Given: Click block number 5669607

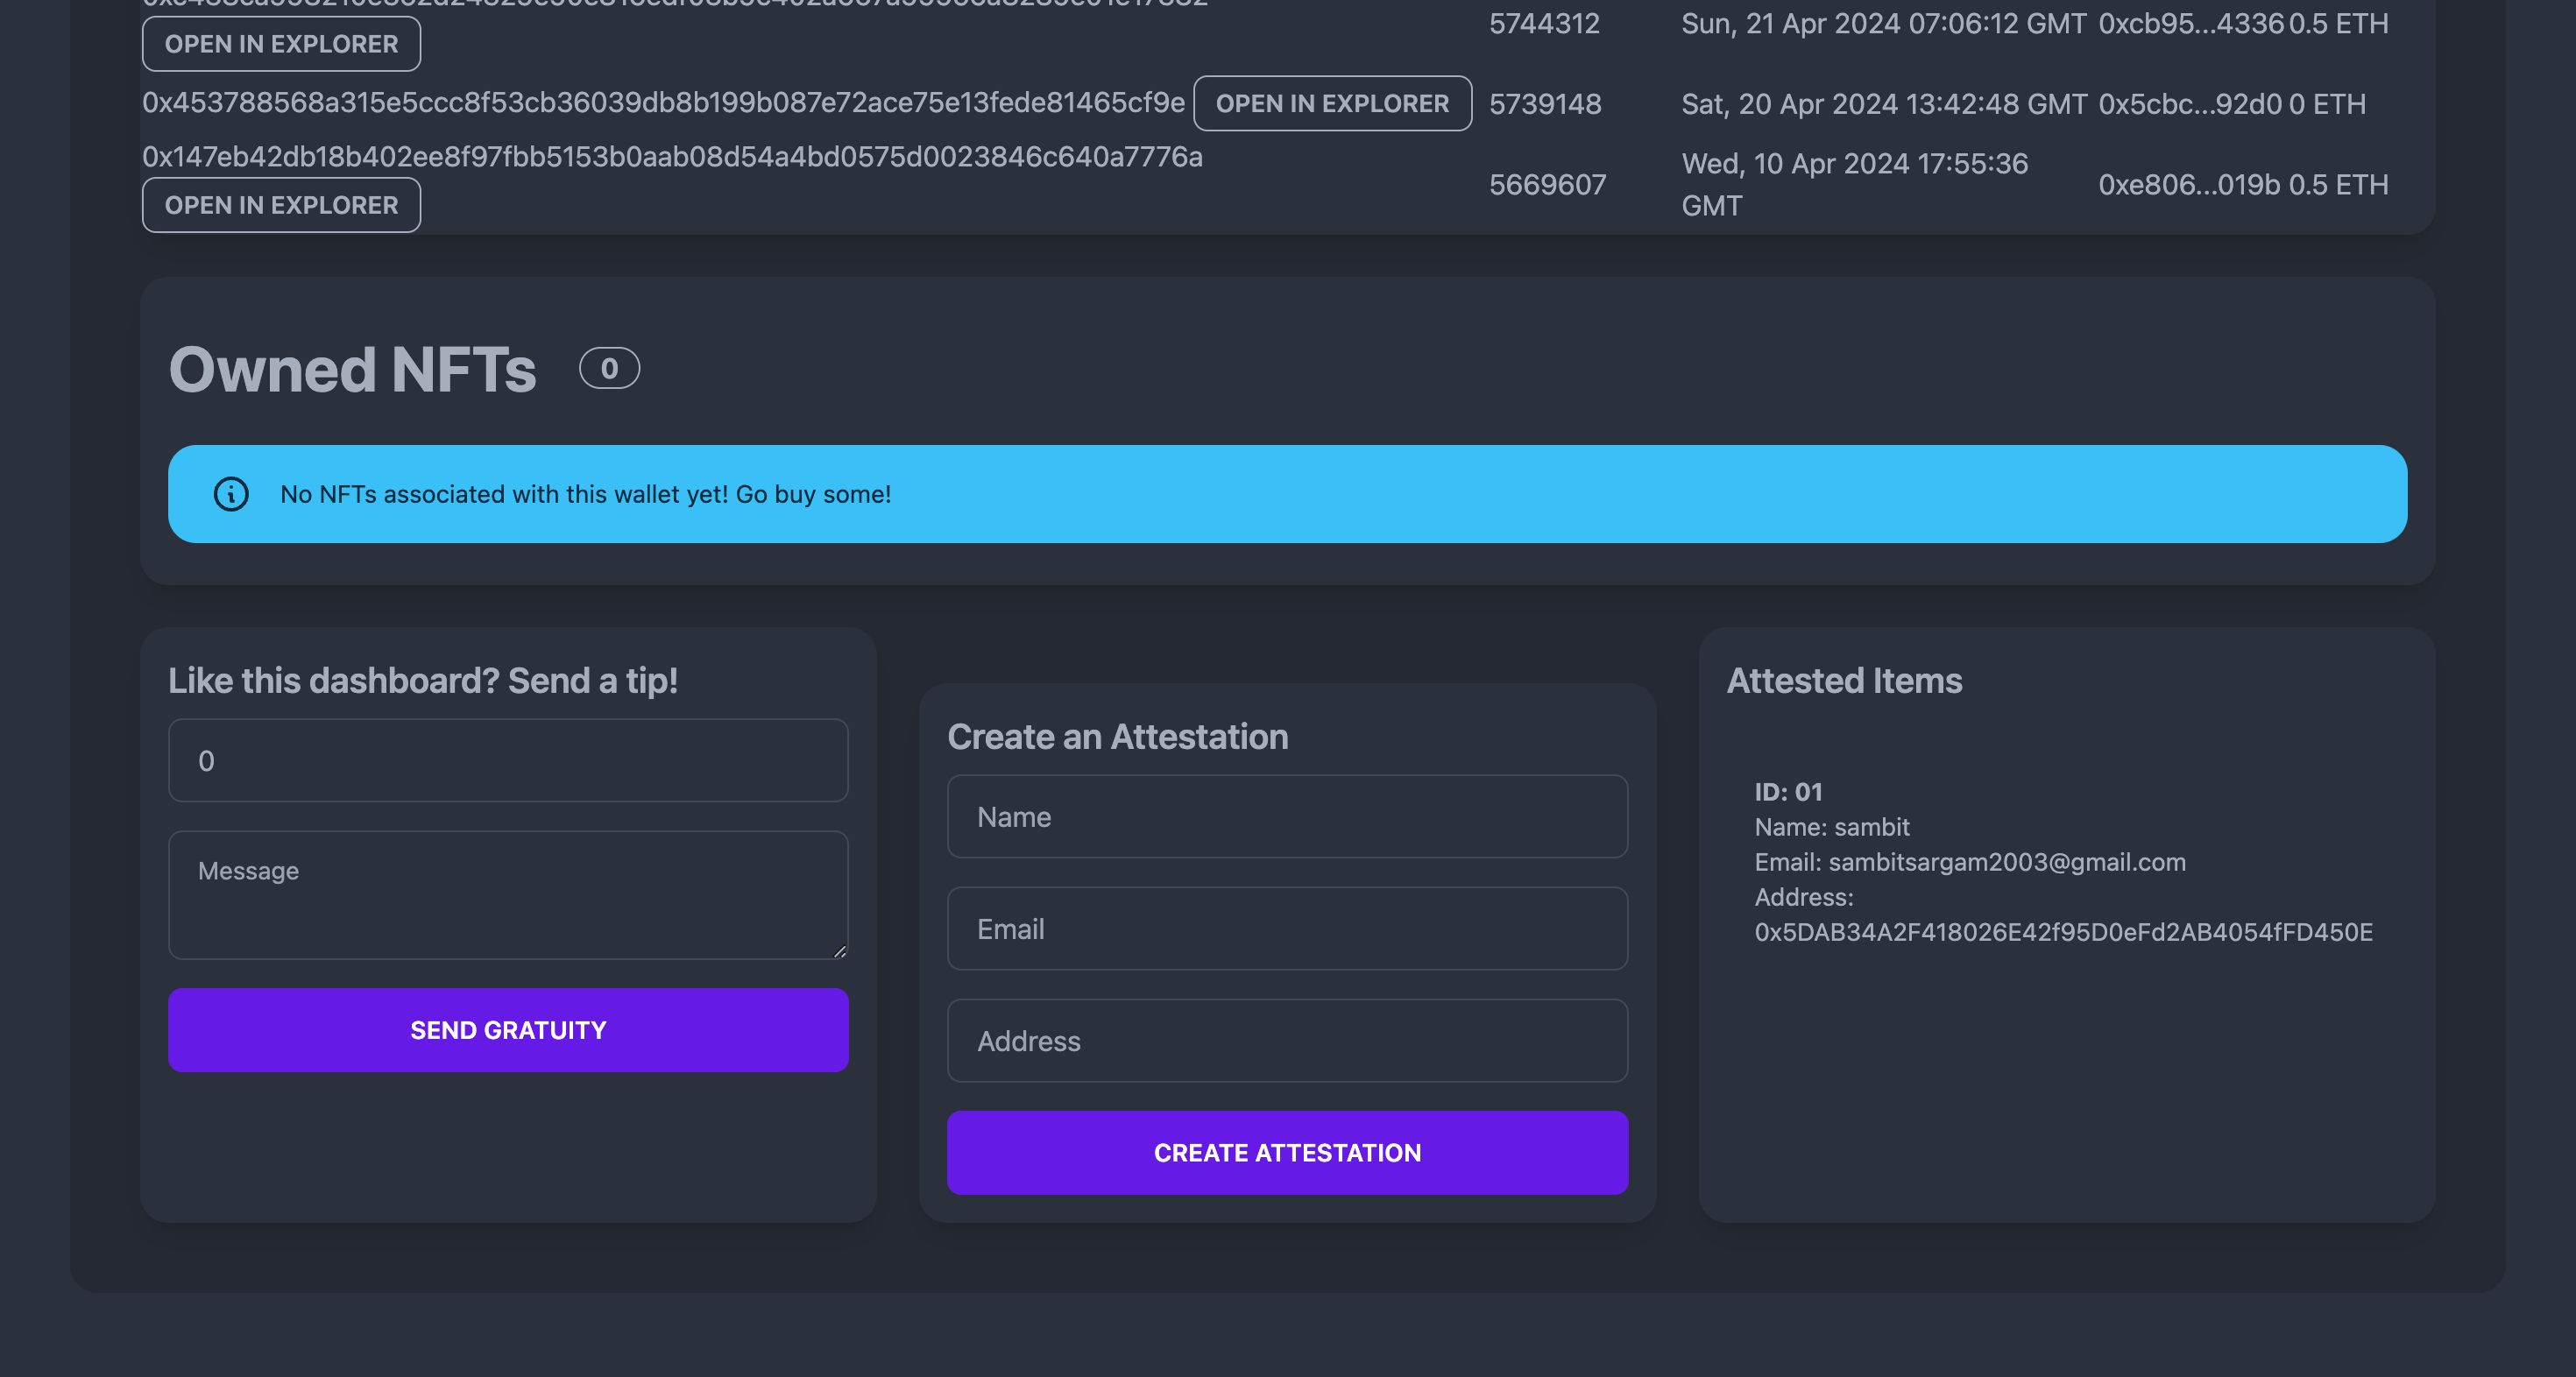Looking at the screenshot, I should (x=1547, y=184).
